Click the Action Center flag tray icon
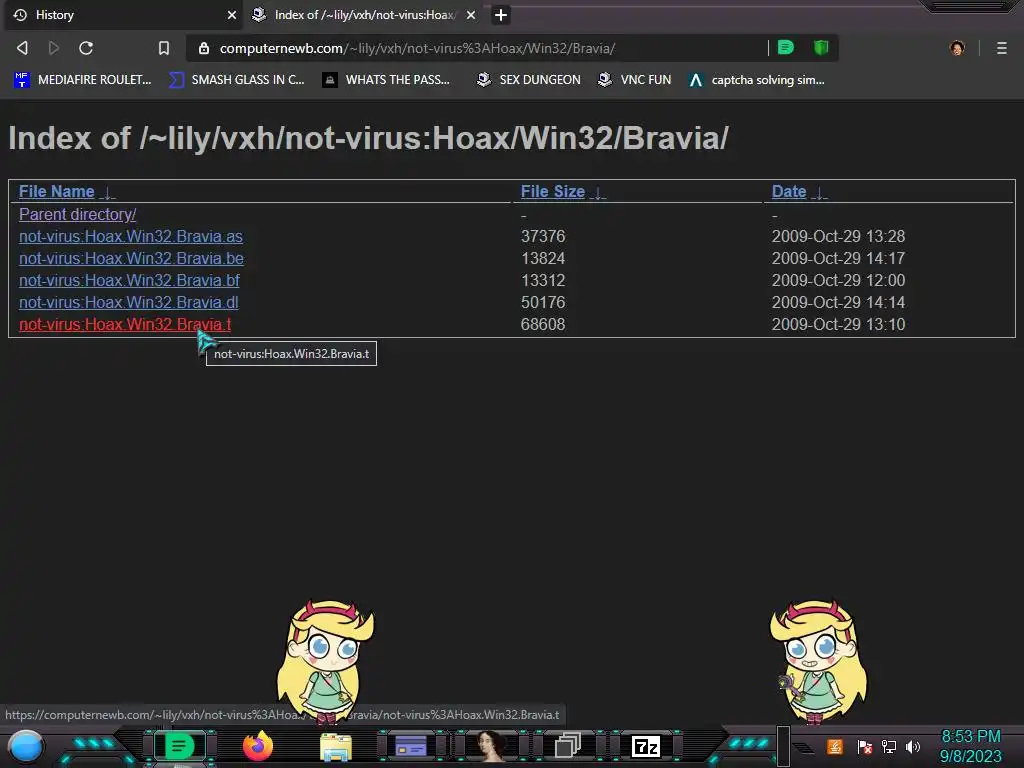Screen dimensions: 1024x768 [864, 746]
